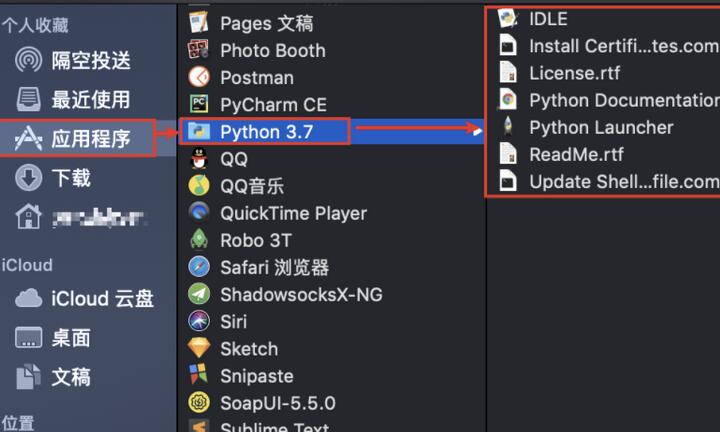
Task: Click the Desktop (桌面) sidebar icon
Action: 28,338
